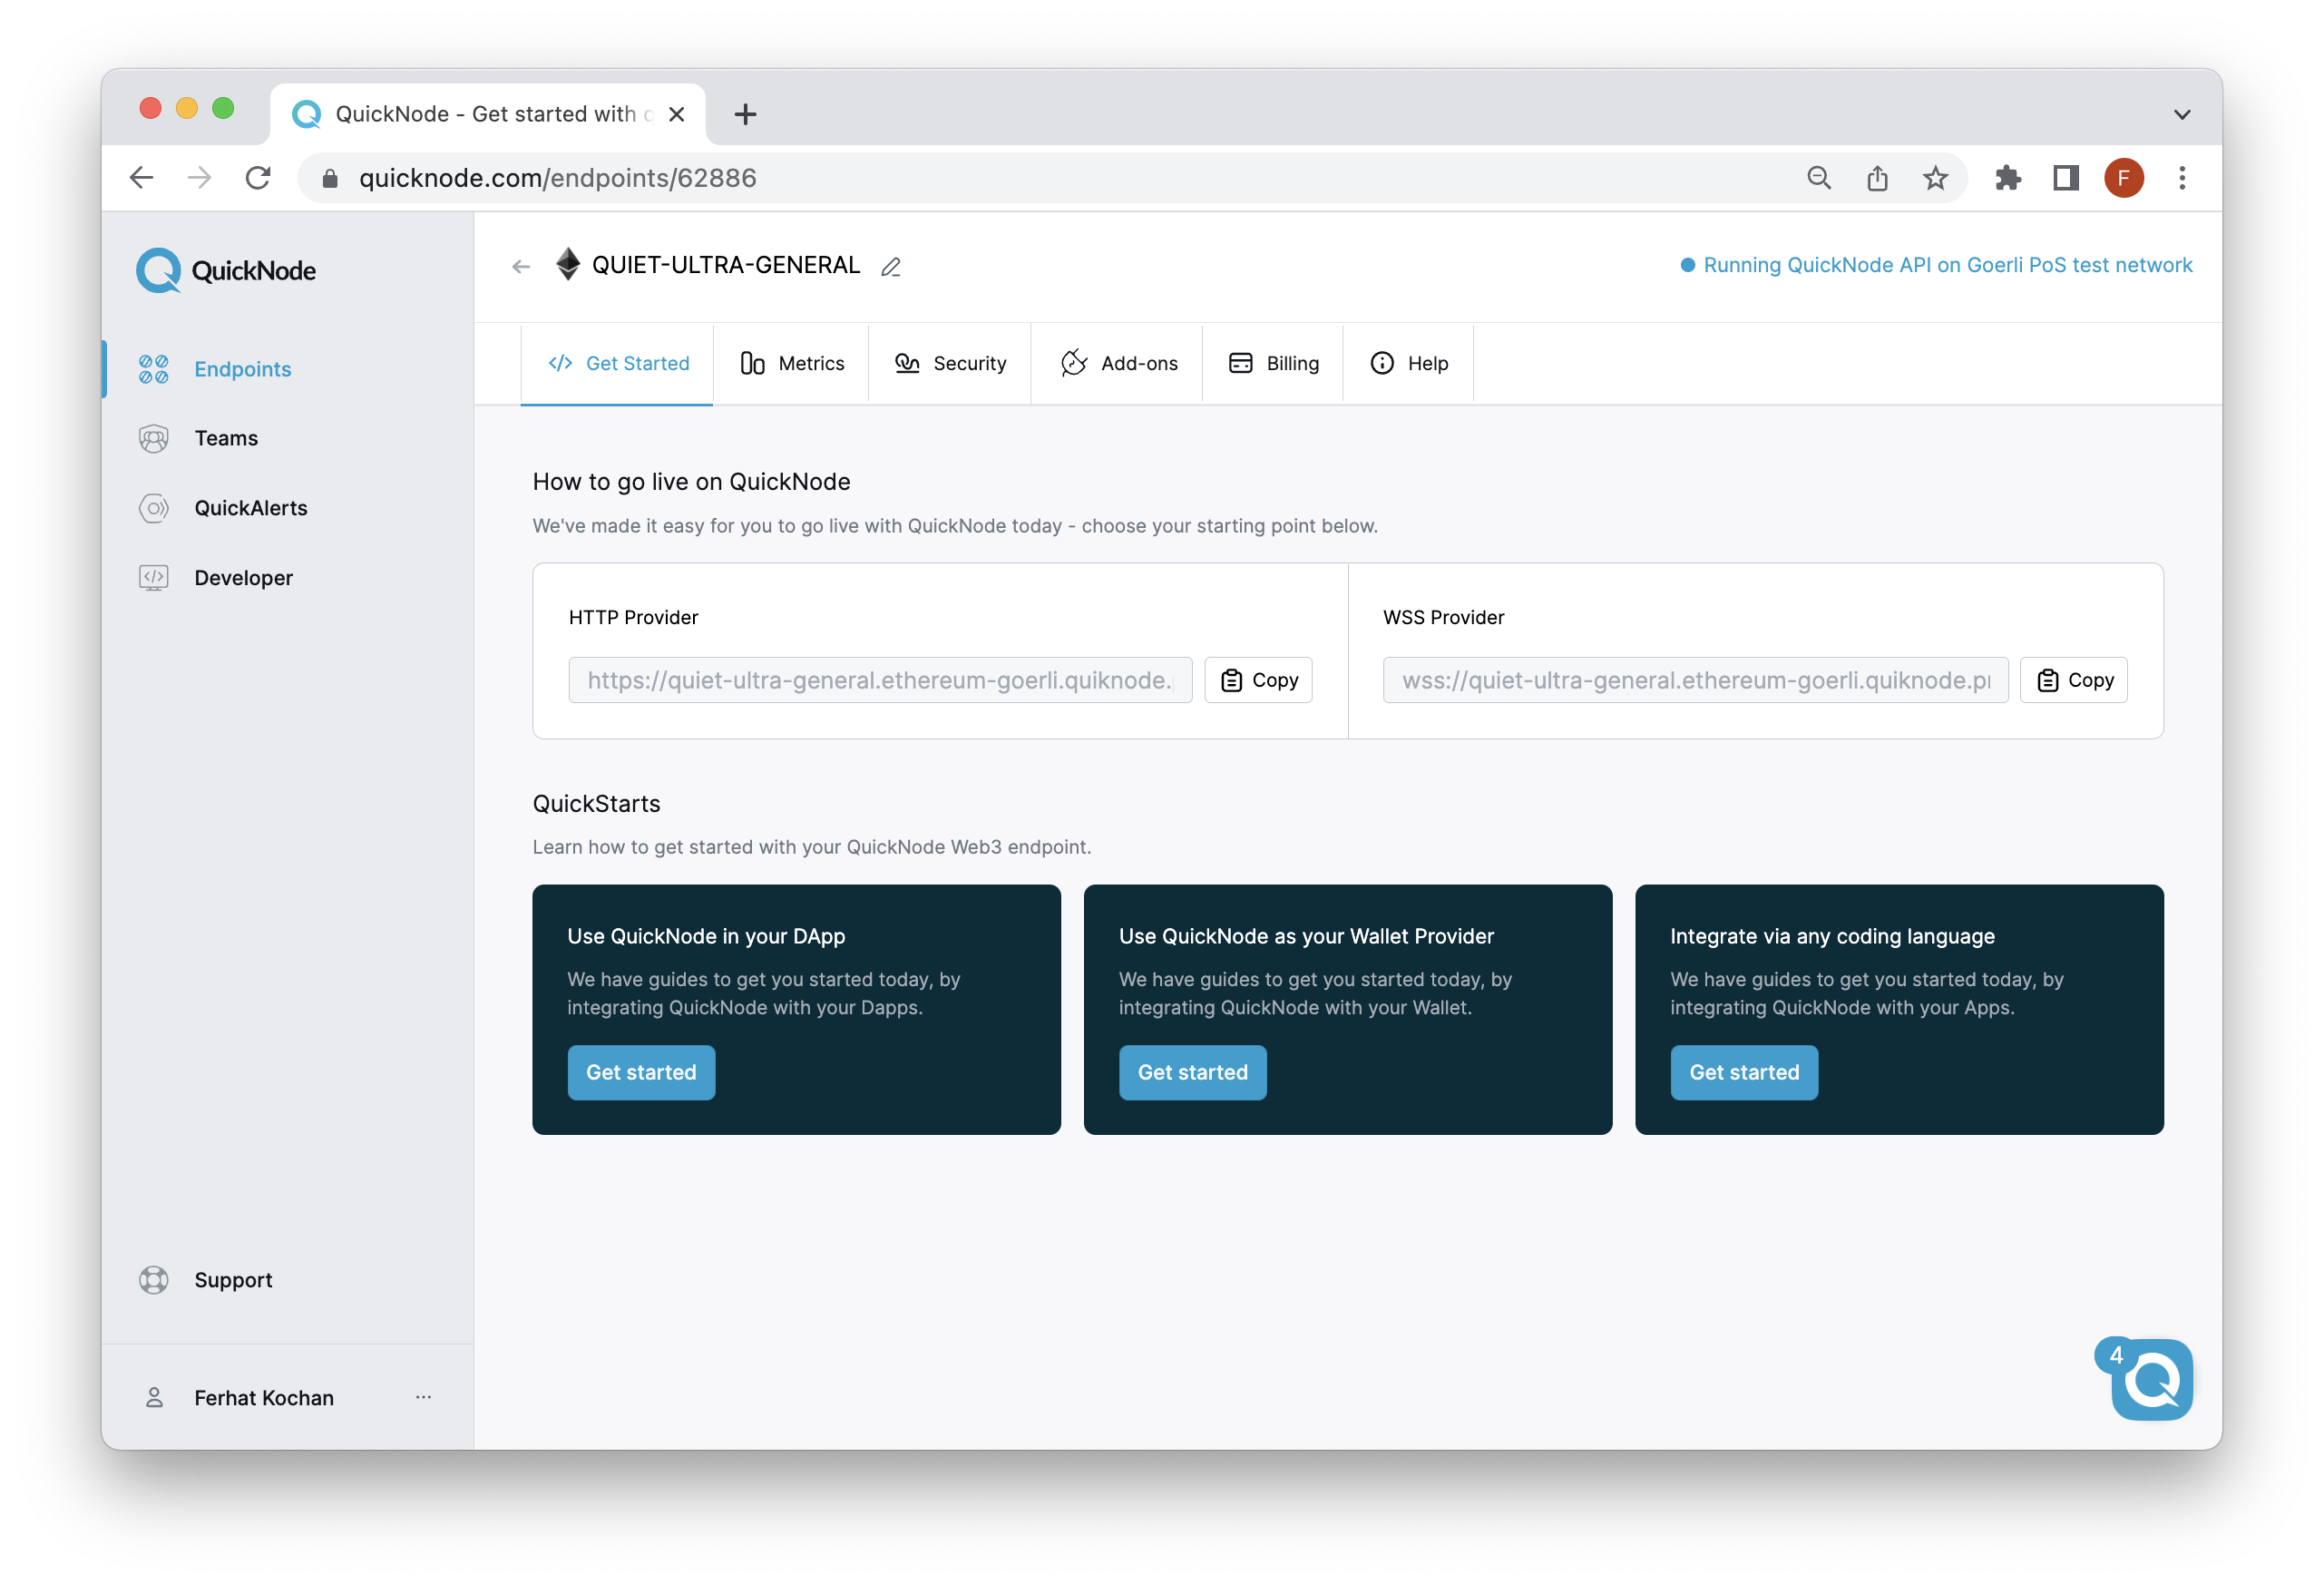Viewport: 2324px width, 1584px height.
Task: Switch to the Help tab
Action: click(x=1408, y=363)
